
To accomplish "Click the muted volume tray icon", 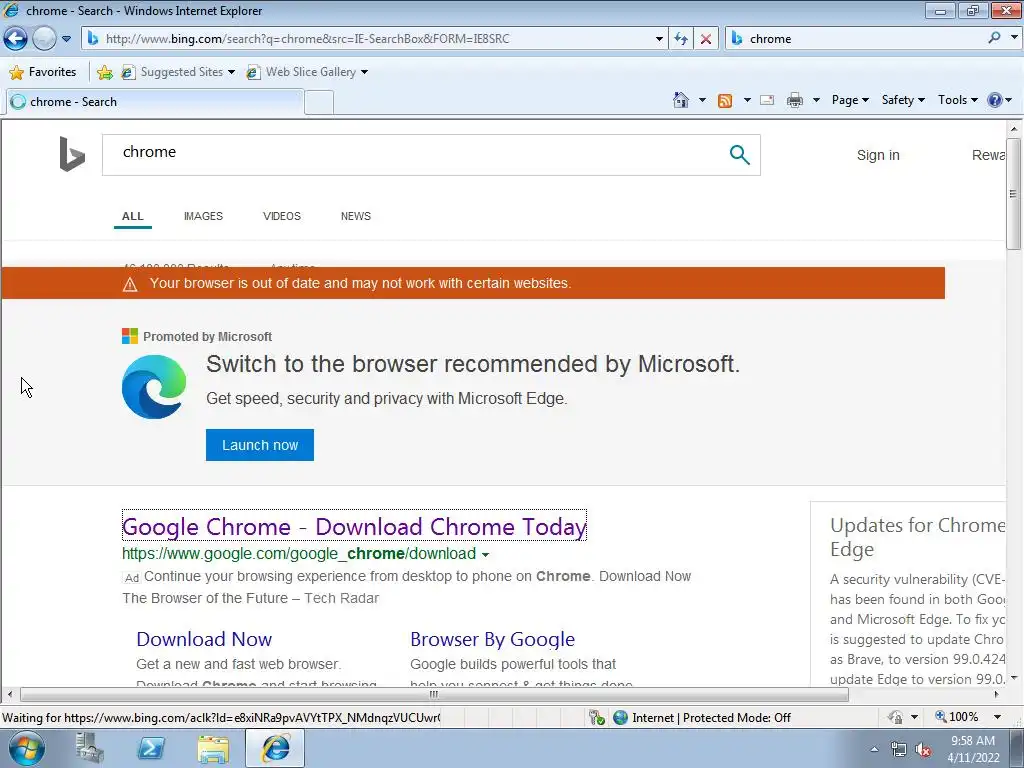I will pyautogui.click(x=923, y=750).
